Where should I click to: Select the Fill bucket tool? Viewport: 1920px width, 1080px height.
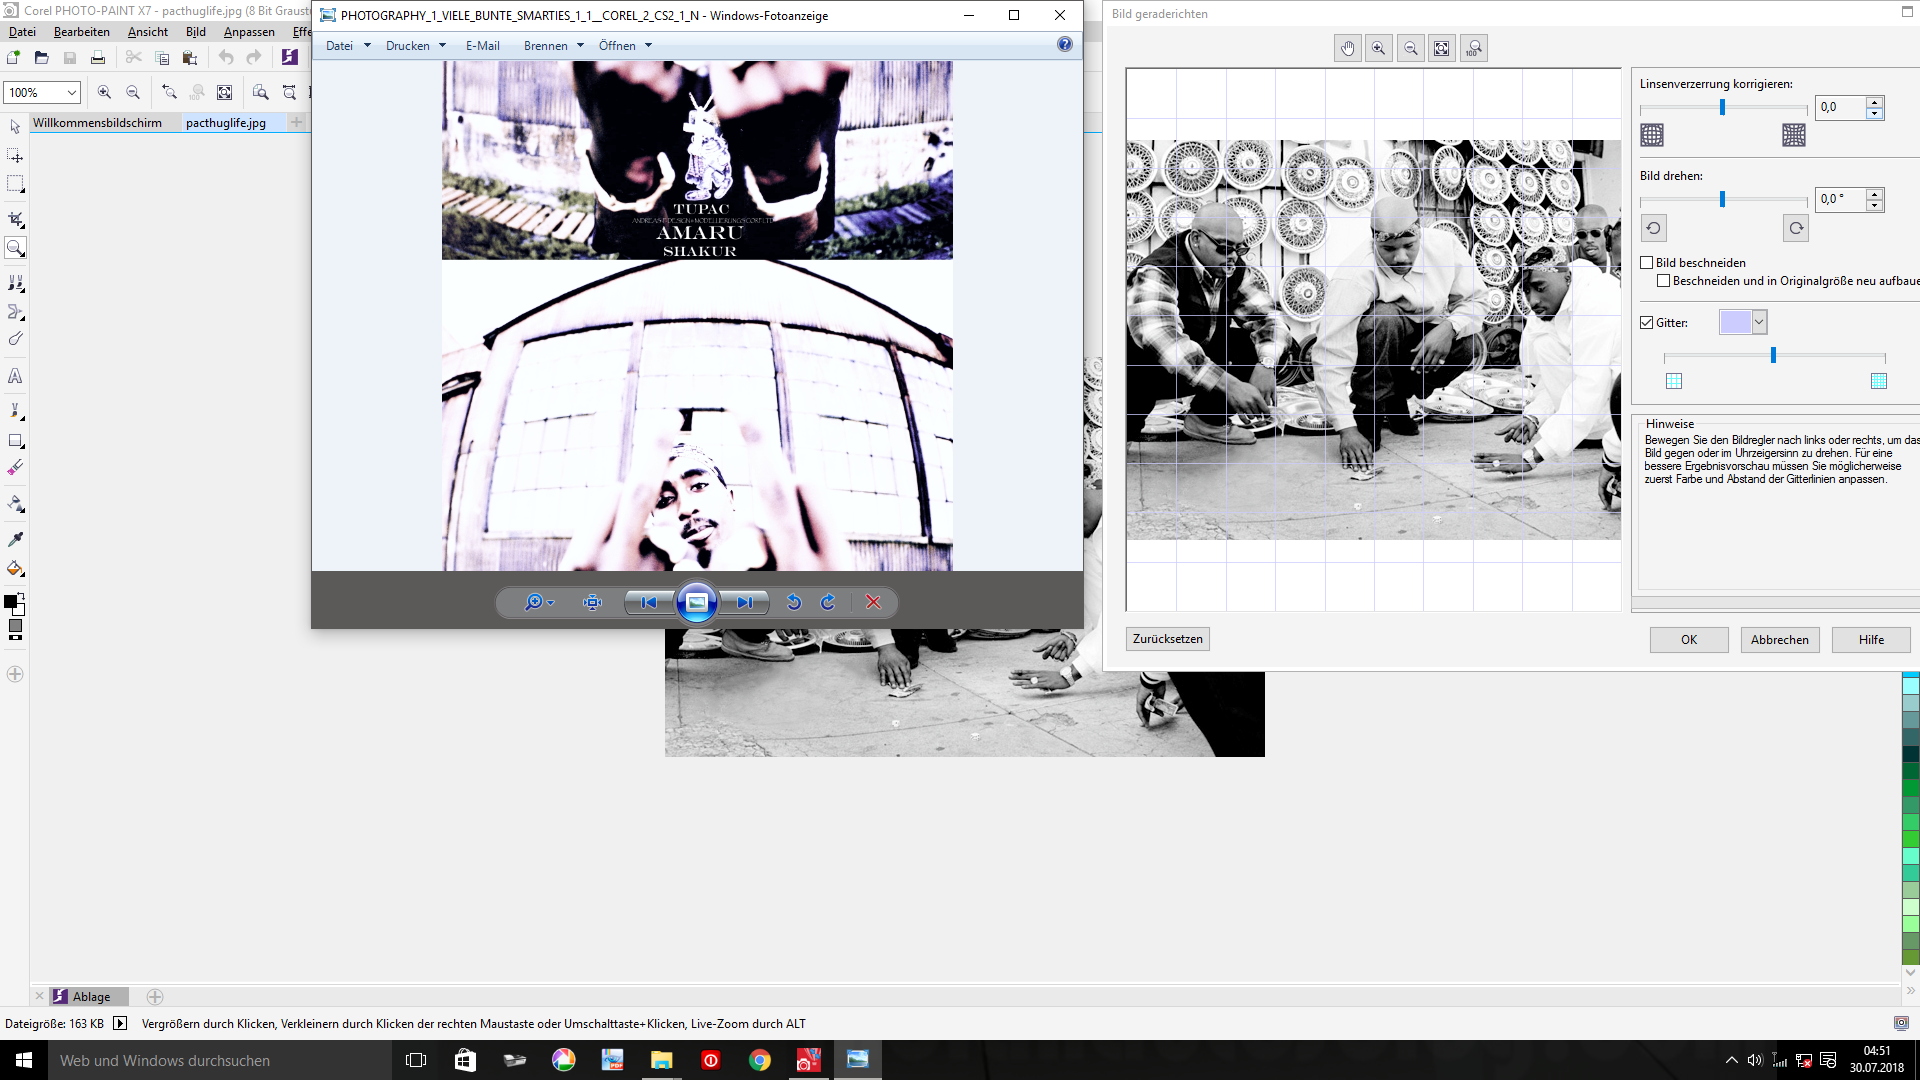point(15,569)
